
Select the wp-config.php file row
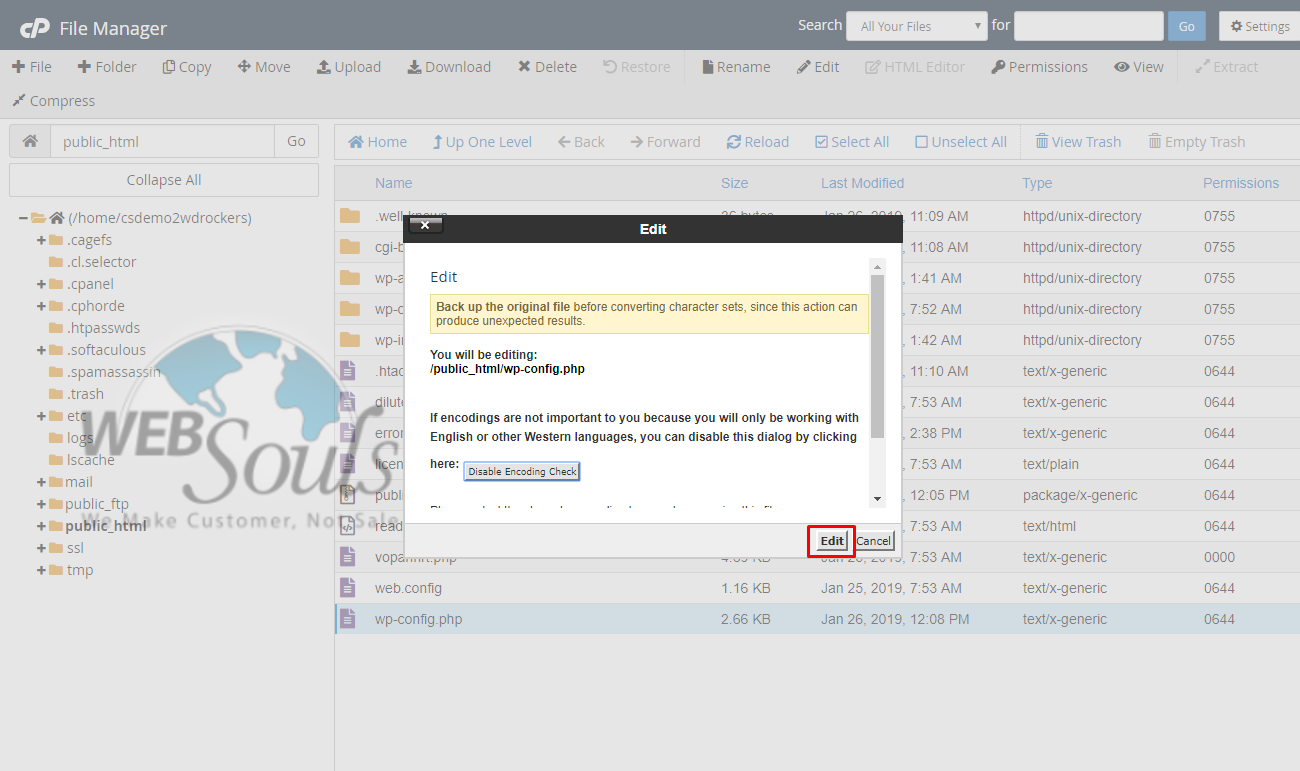817,619
